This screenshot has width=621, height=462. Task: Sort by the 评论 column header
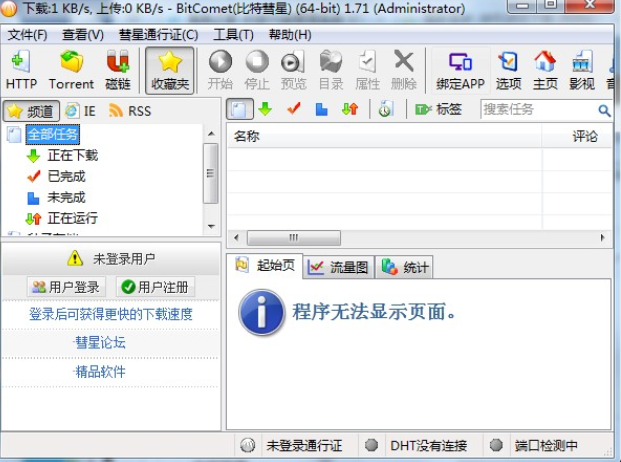point(577,137)
